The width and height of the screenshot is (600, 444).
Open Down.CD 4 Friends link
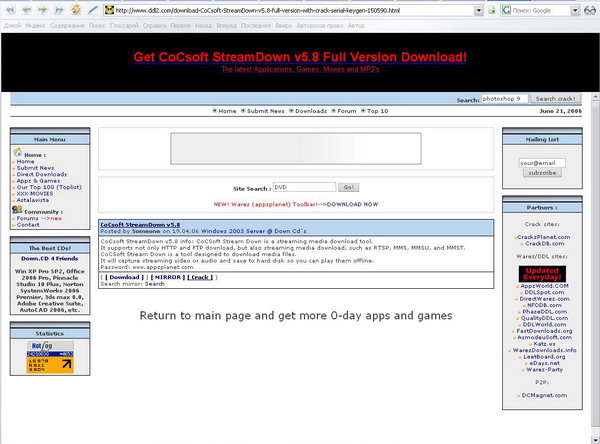(50, 259)
